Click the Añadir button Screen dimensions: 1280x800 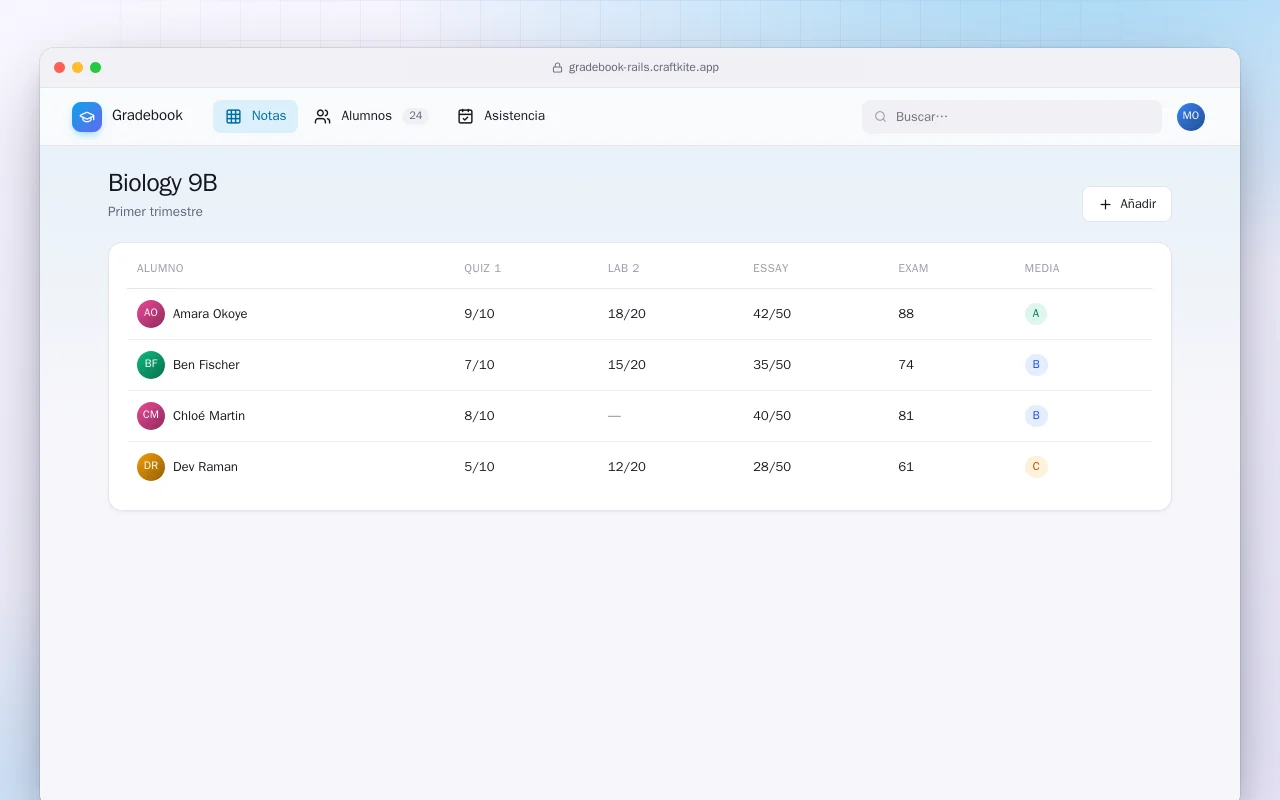1127,204
